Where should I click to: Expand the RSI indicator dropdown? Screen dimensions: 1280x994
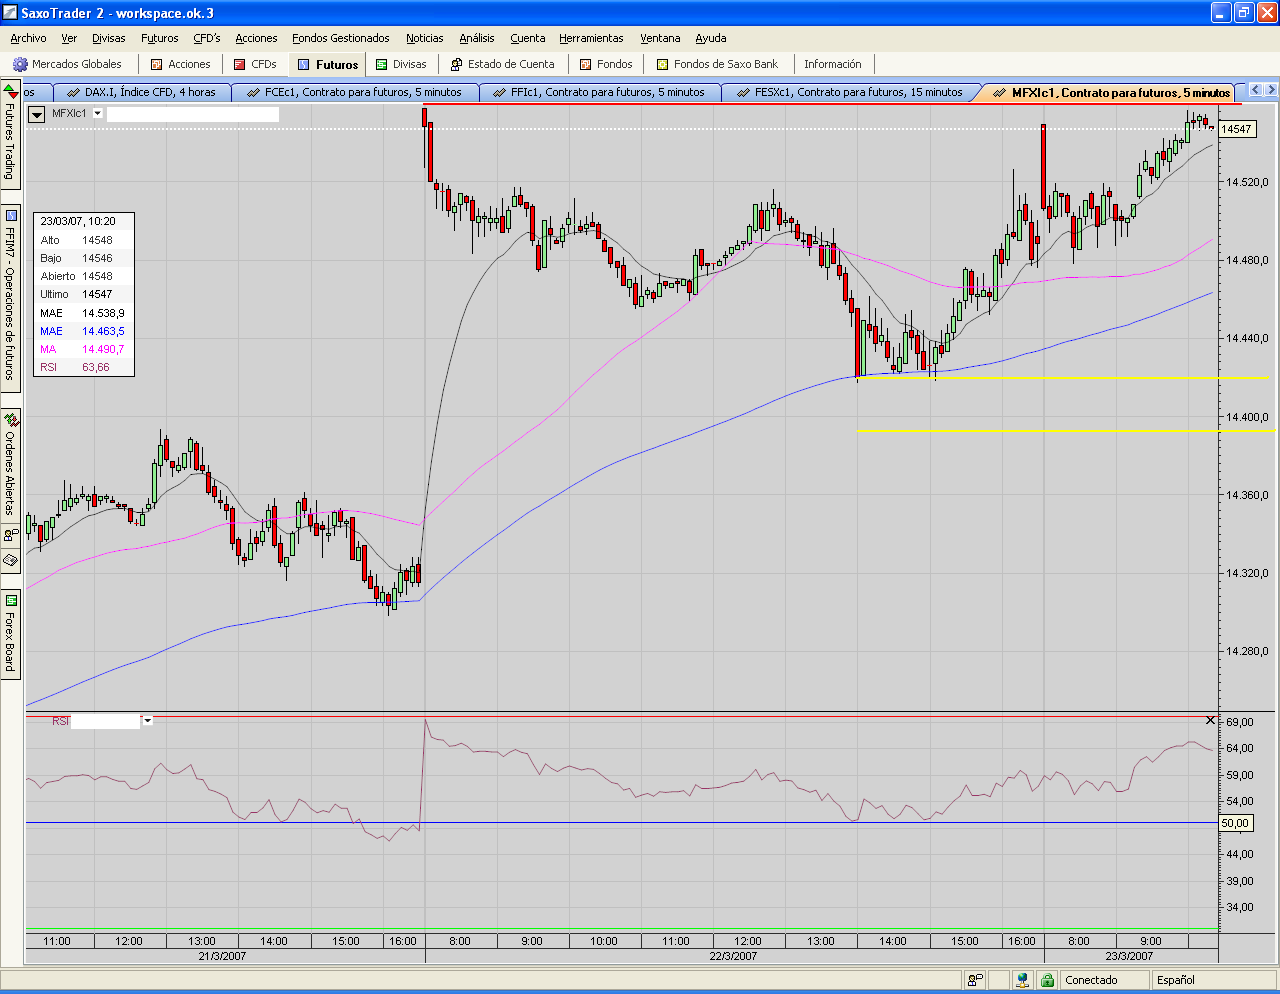[148, 721]
